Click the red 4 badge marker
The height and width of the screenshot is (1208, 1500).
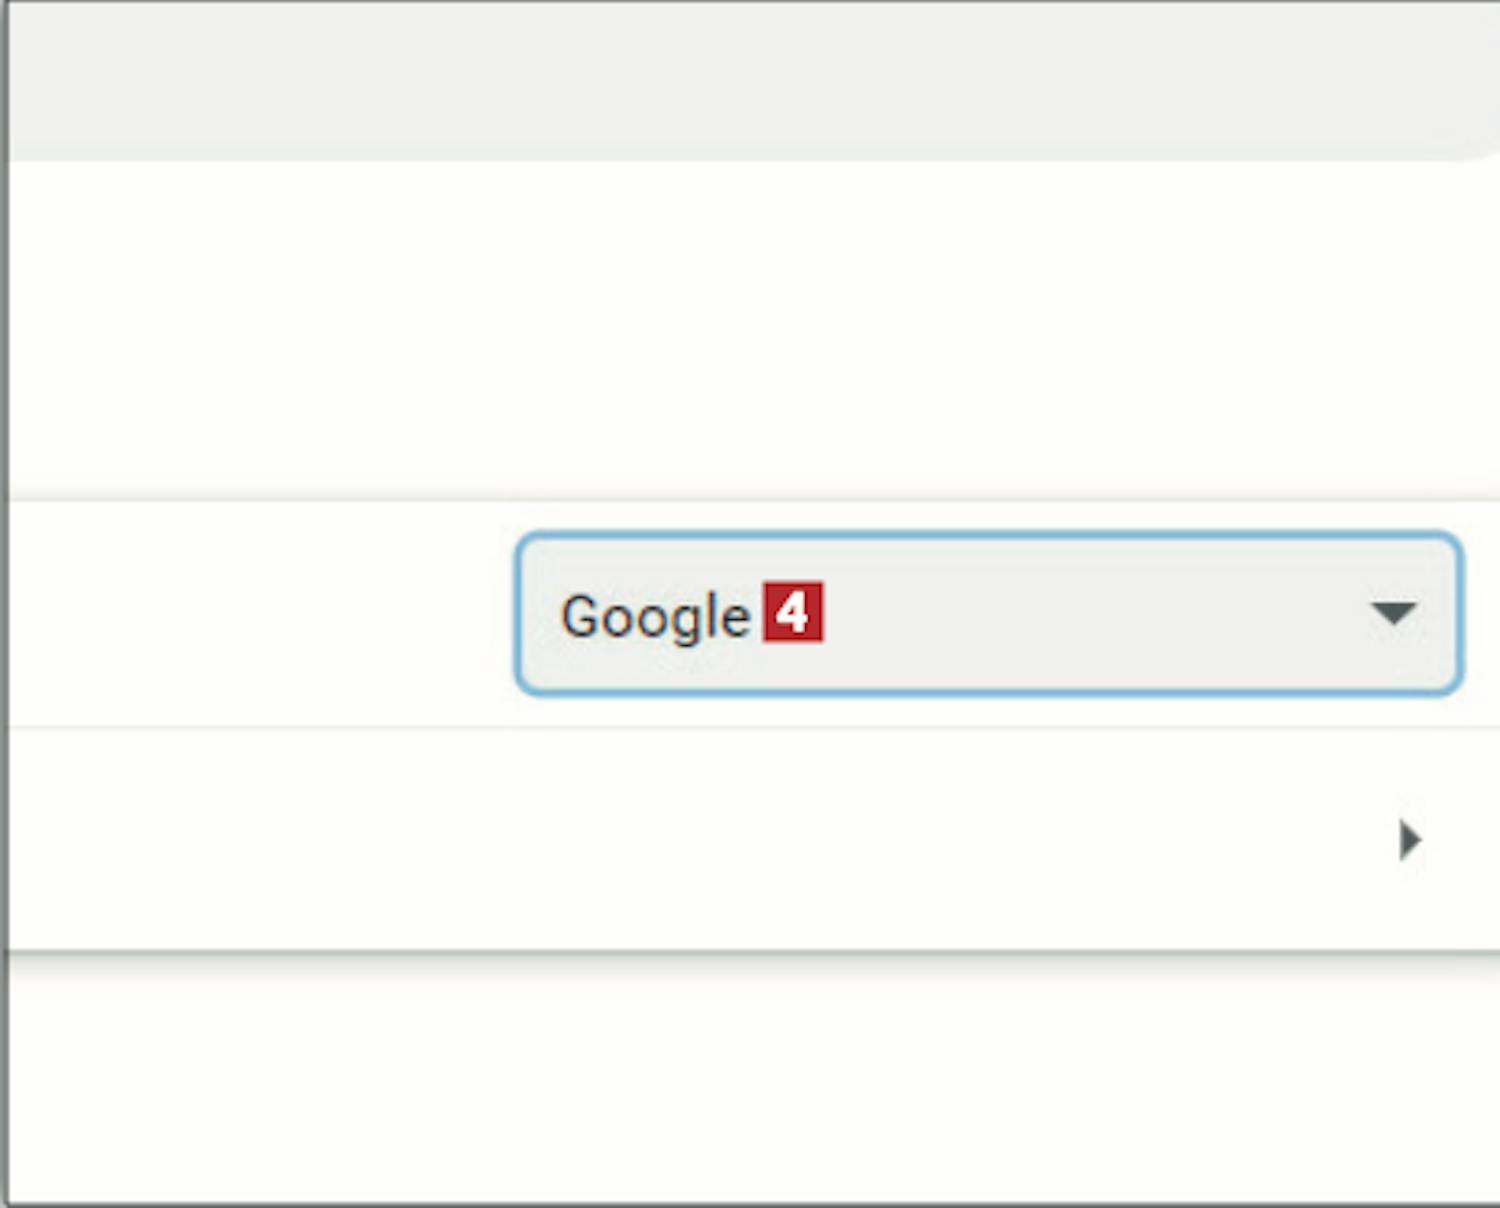(x=793, y=611)
